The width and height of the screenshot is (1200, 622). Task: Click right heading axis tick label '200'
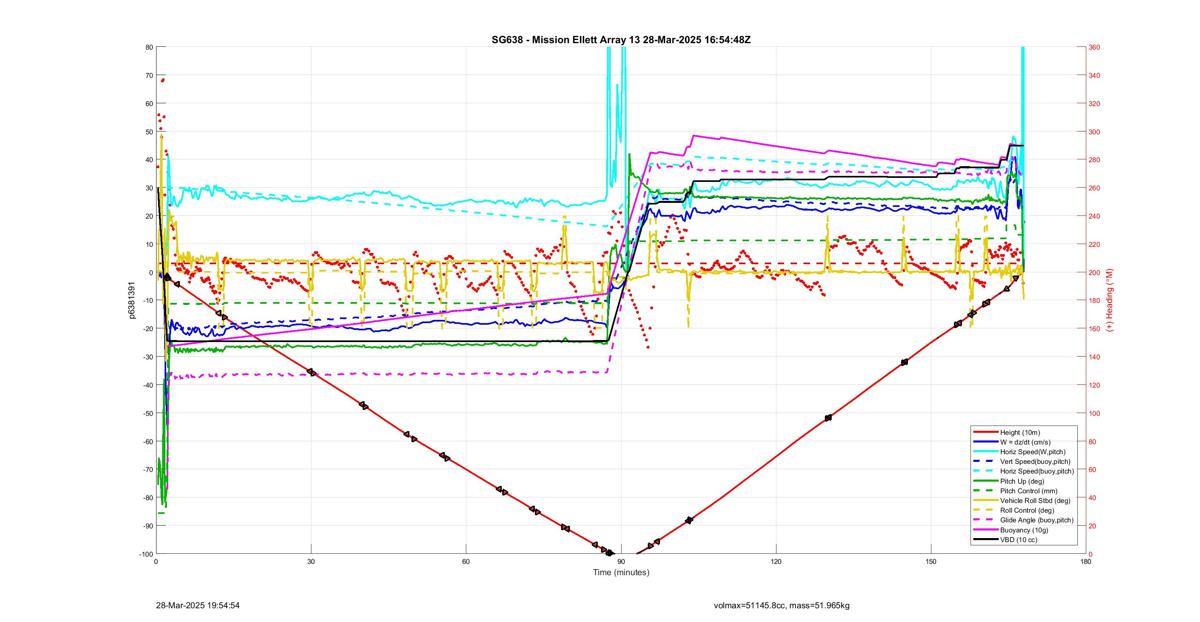pos(1096,272)
